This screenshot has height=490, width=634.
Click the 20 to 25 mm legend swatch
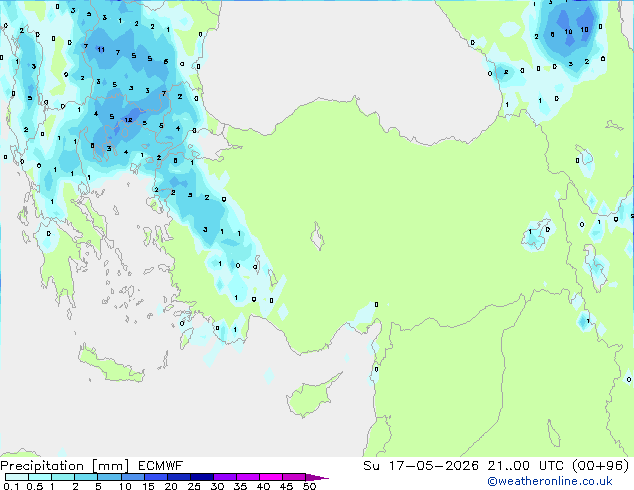179,477
